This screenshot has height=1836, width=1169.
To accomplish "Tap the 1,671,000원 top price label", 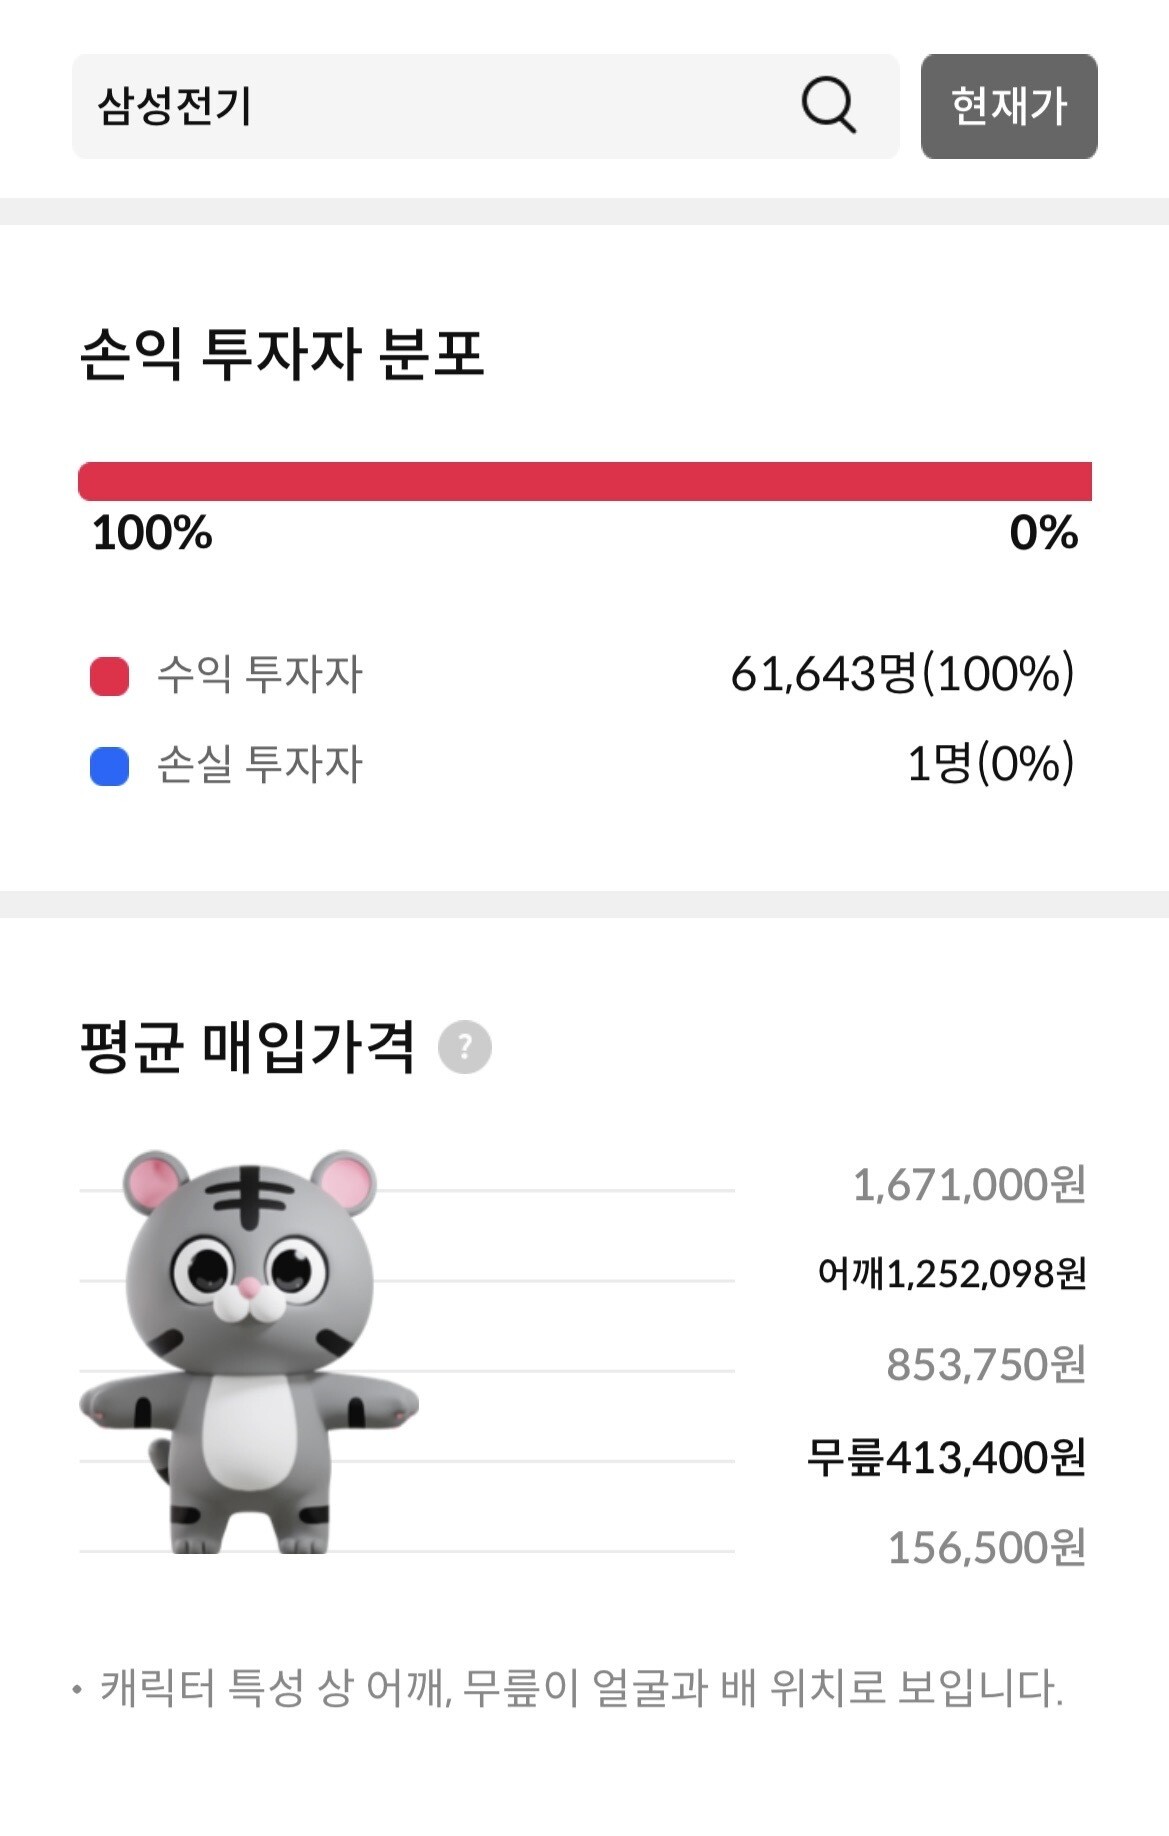I will tap(969, 1185).
